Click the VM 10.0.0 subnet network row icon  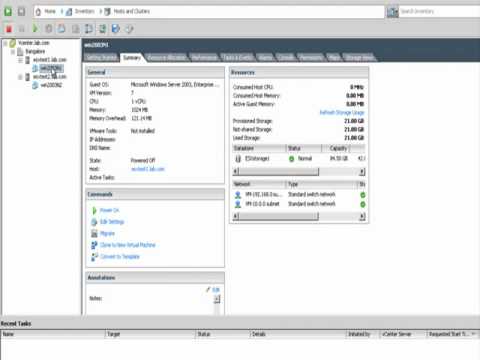click(238, 204)
